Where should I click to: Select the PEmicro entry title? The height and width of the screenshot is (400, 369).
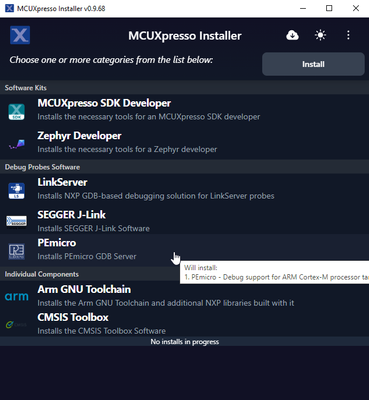[57, 243]
